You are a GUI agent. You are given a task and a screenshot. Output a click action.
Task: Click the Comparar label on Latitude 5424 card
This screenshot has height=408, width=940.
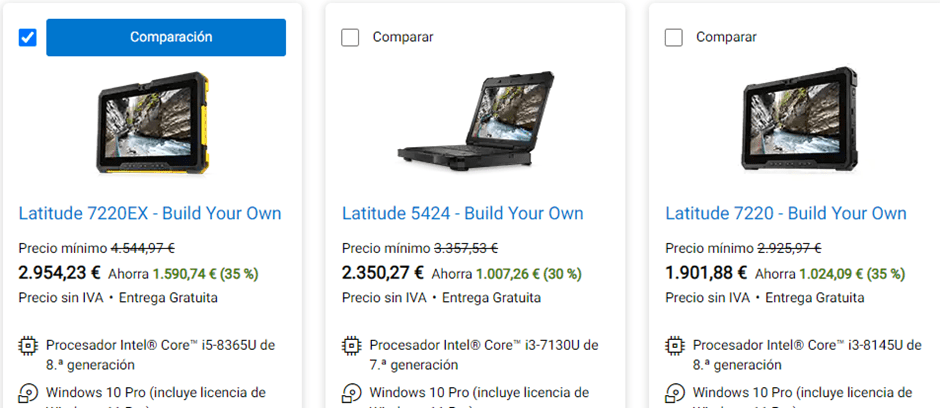pyautogui.click(x=403, y=37)
